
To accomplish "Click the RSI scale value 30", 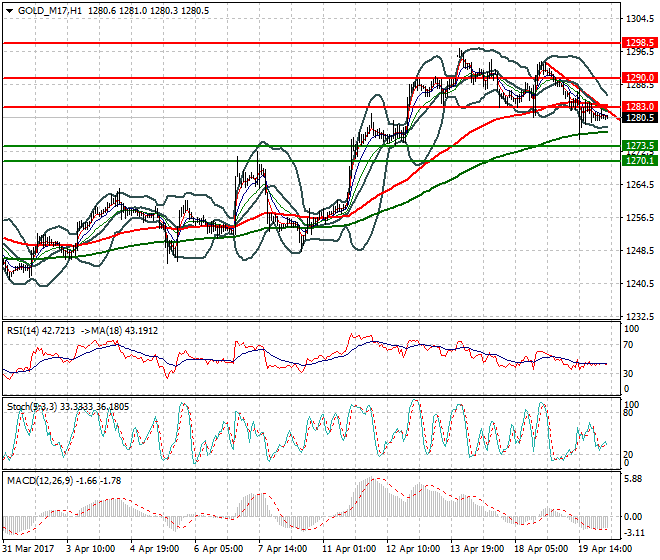I will click(628, 374).
